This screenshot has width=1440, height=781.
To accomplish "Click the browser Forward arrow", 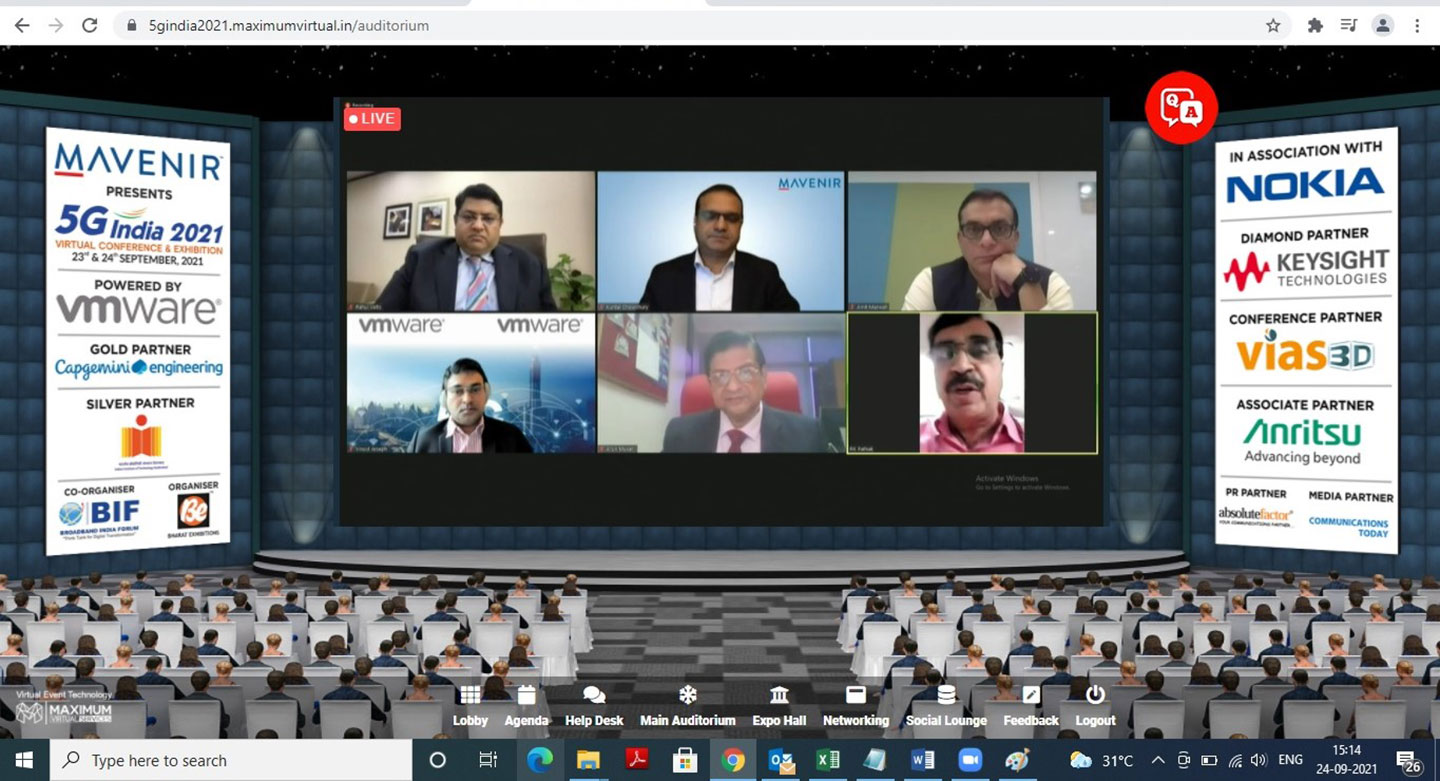I will click(x=56, y=25).
